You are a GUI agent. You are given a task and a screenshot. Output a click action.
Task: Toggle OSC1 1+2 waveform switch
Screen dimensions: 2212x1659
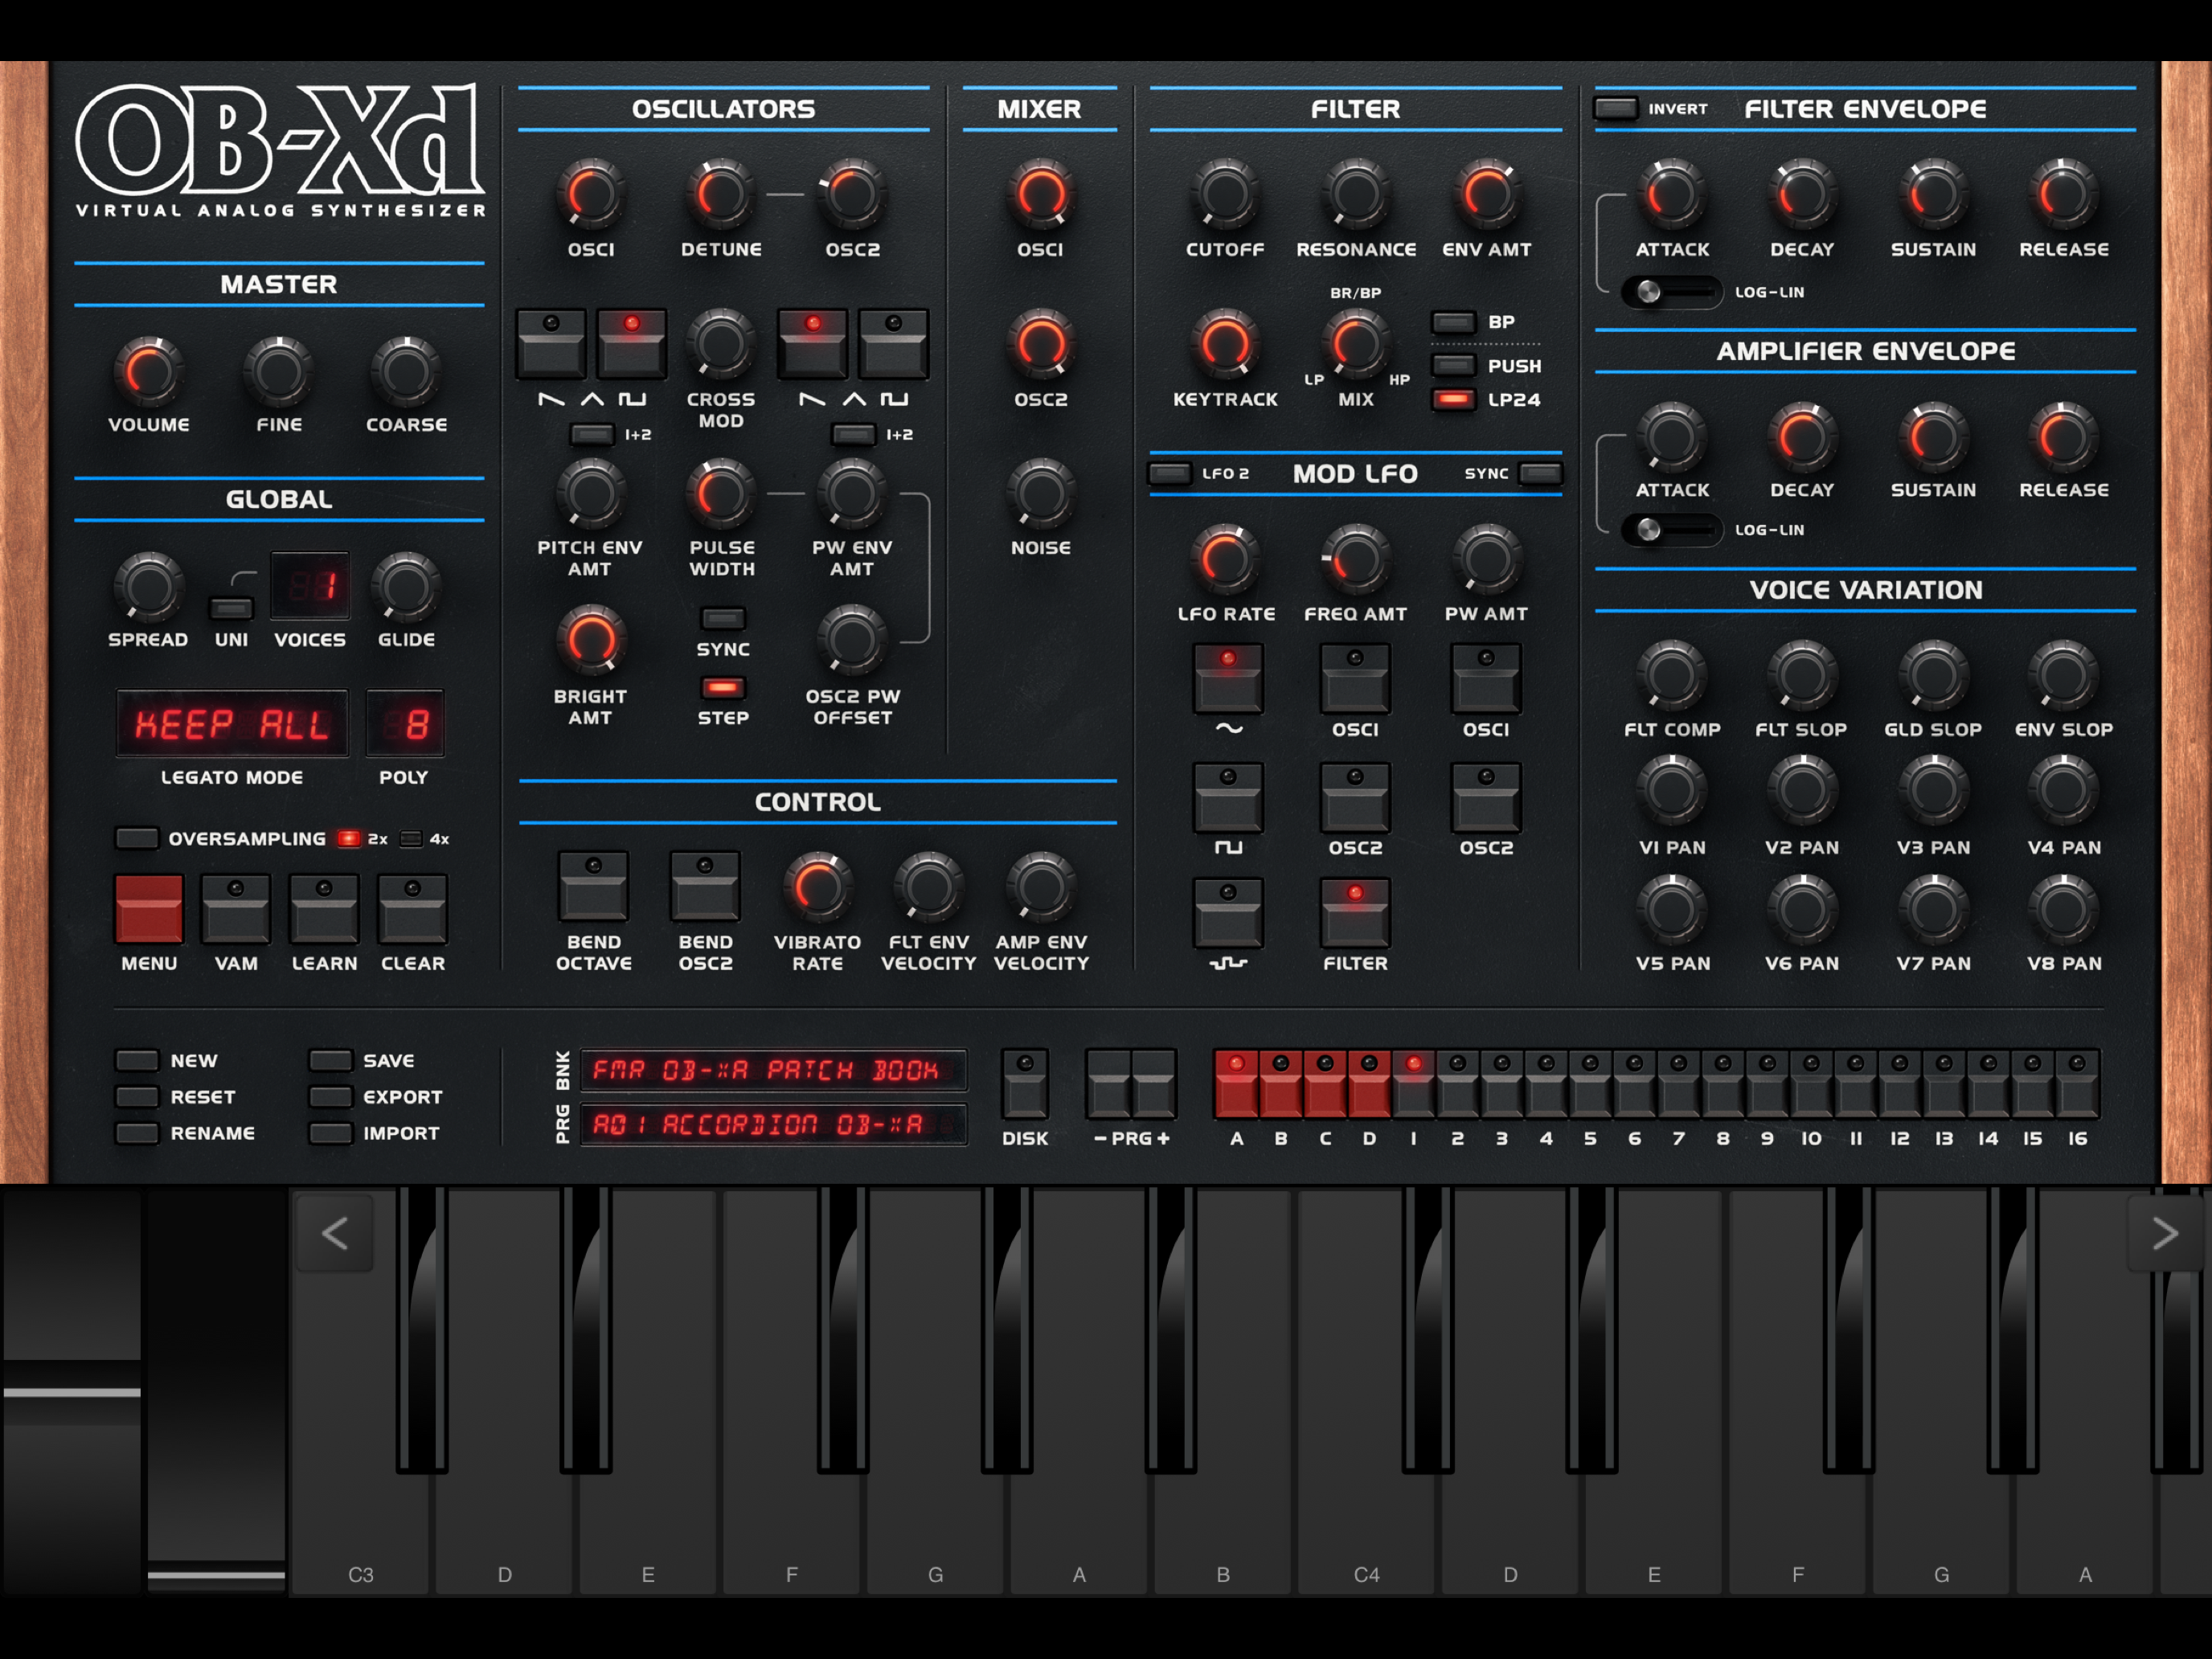coord(591,434)
